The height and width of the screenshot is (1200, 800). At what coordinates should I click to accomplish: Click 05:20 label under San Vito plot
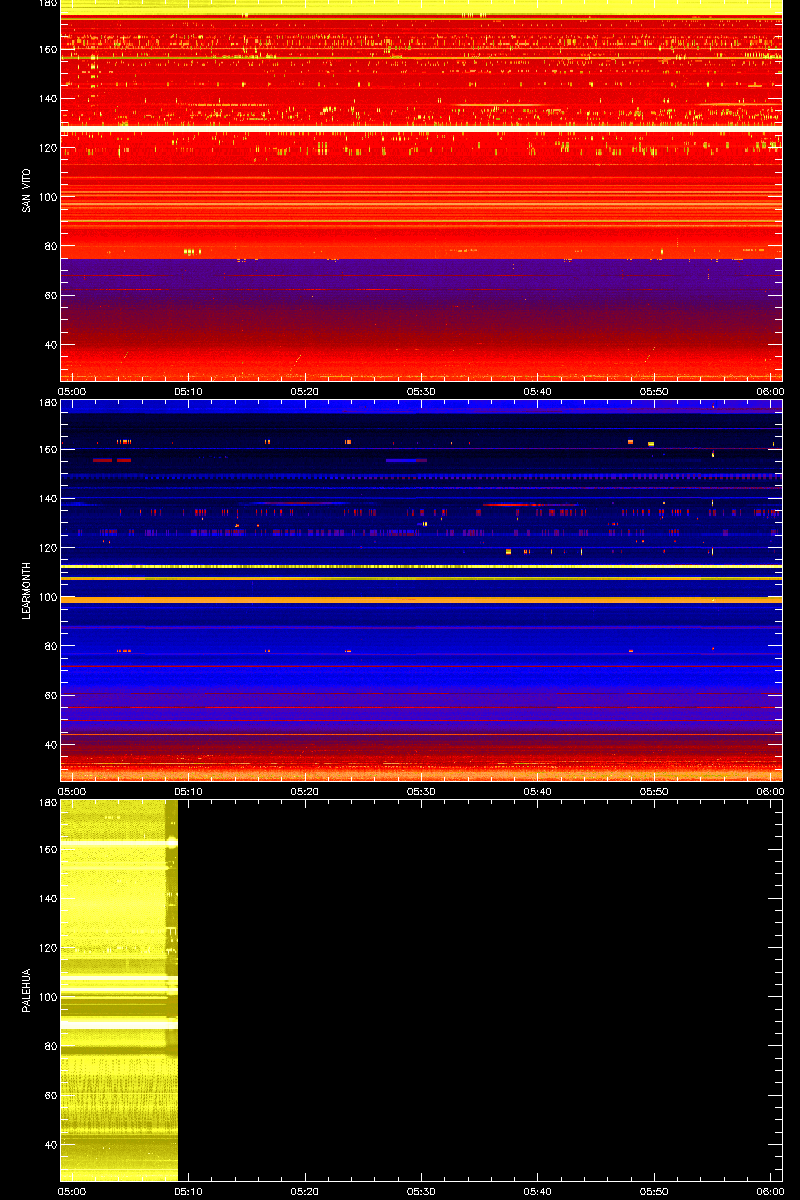pos(305,391)
